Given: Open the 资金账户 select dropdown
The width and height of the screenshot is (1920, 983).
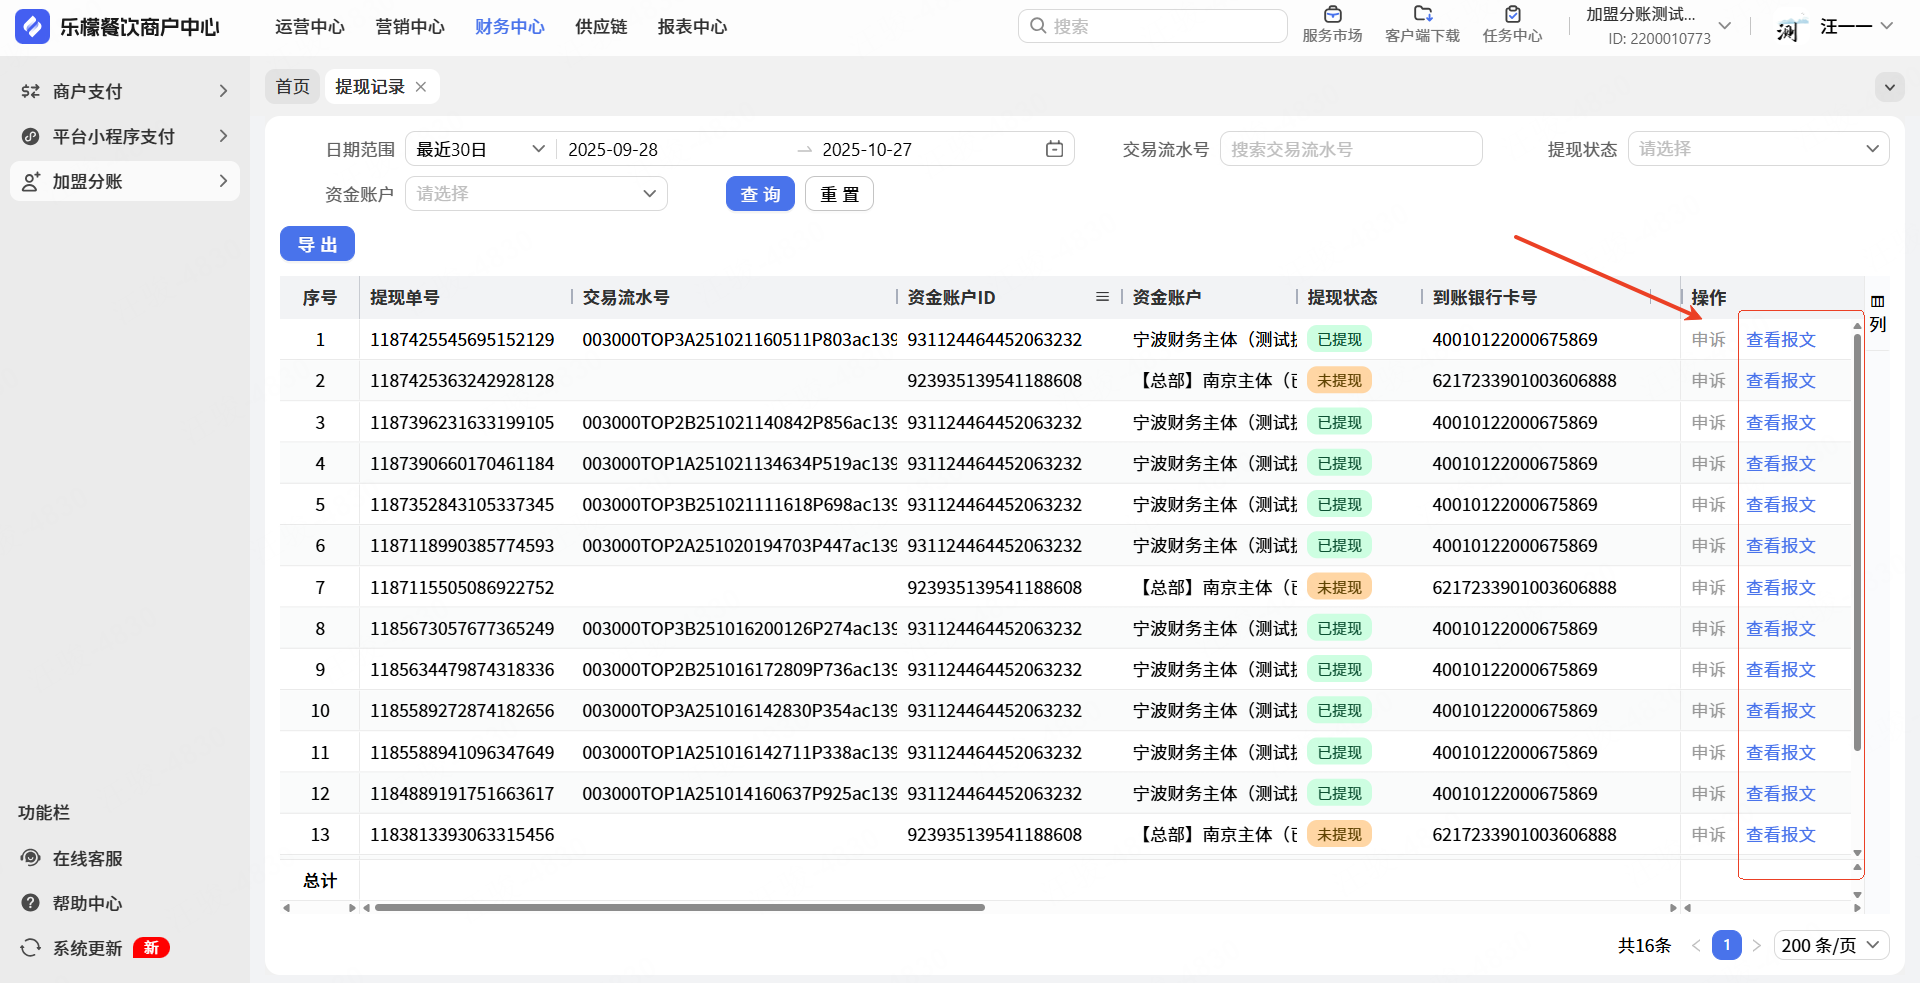Looking at the screenshot, I should pos(536,194).
